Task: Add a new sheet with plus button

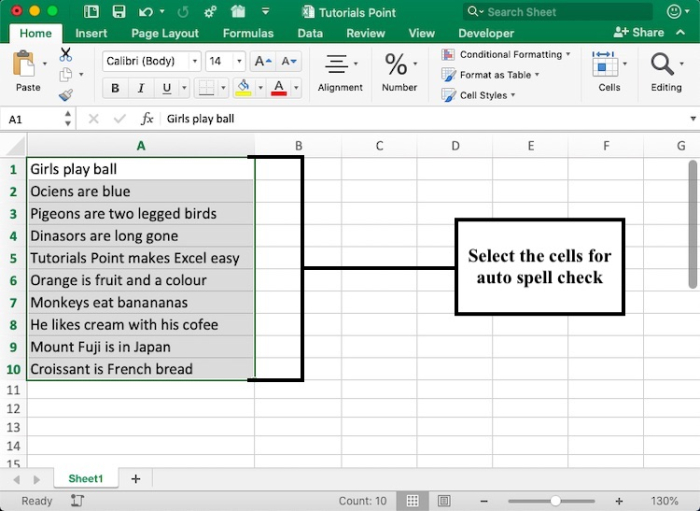Action: pos(135,479)
